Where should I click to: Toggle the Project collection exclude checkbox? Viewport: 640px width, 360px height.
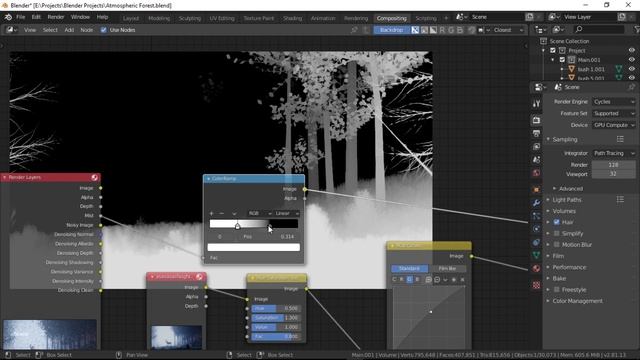tap(553, 51)
